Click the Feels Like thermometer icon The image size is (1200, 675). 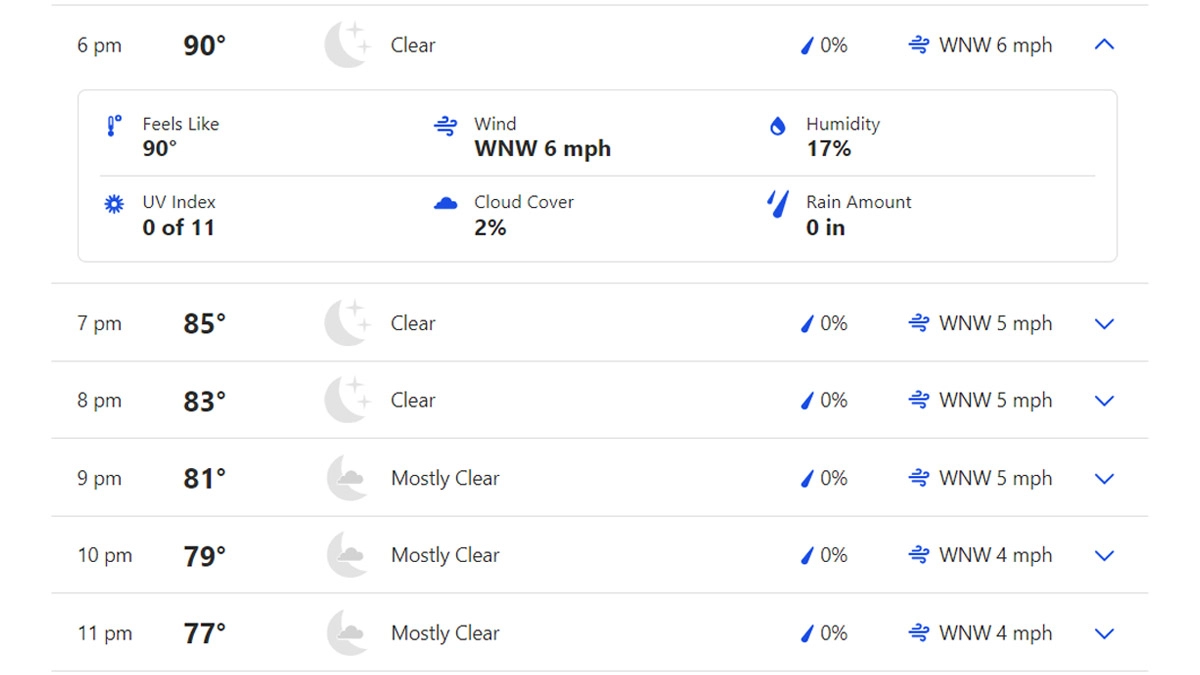click(114, 126)
